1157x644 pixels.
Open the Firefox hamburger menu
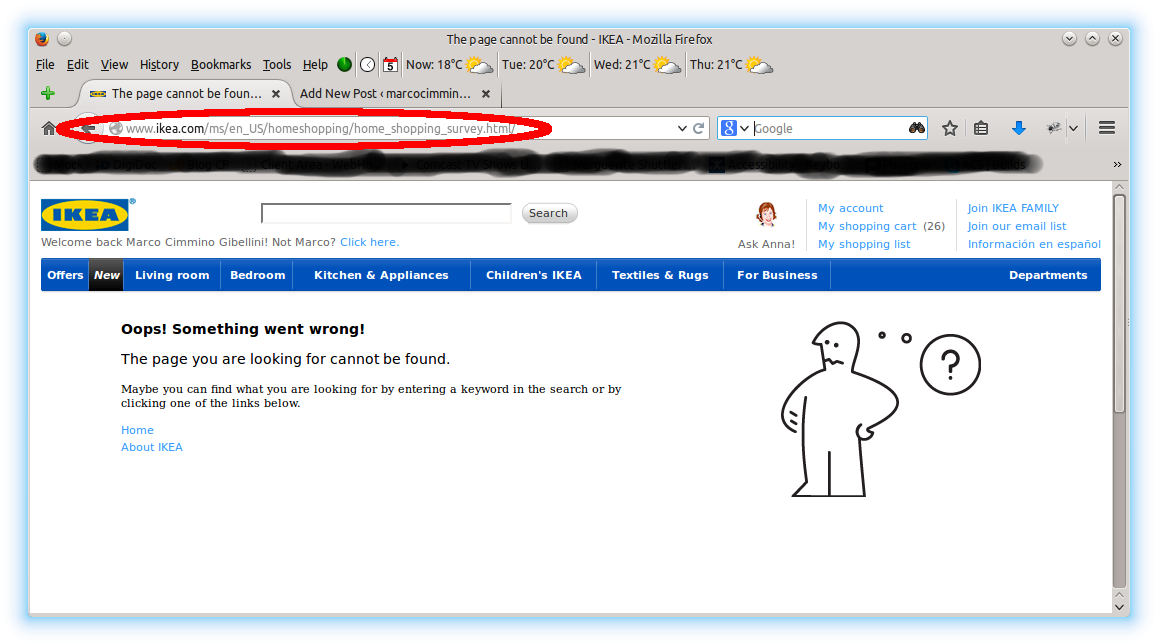1107,128
